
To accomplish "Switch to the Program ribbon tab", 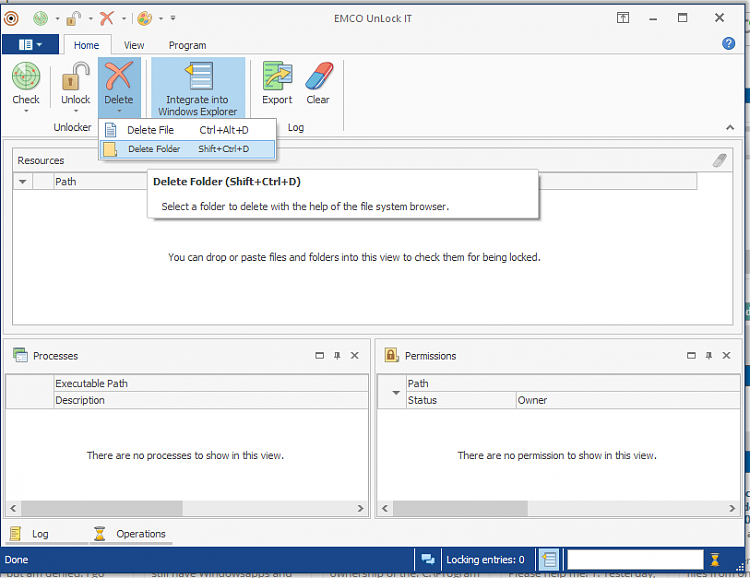I will pos(187,45).
